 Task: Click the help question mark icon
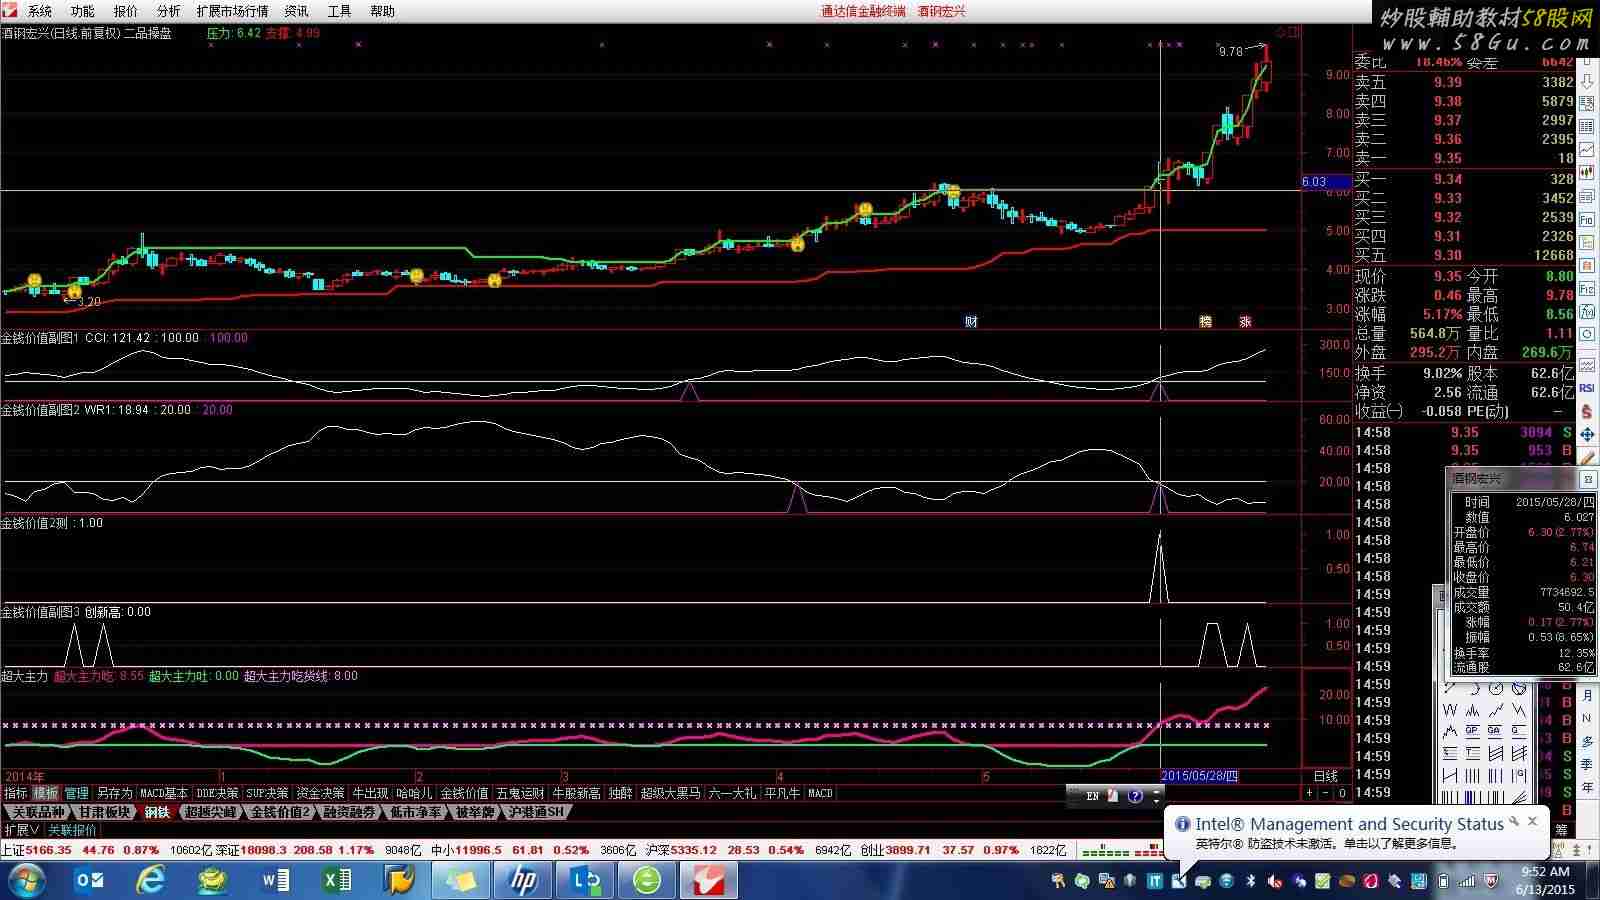coord(1135,796)
